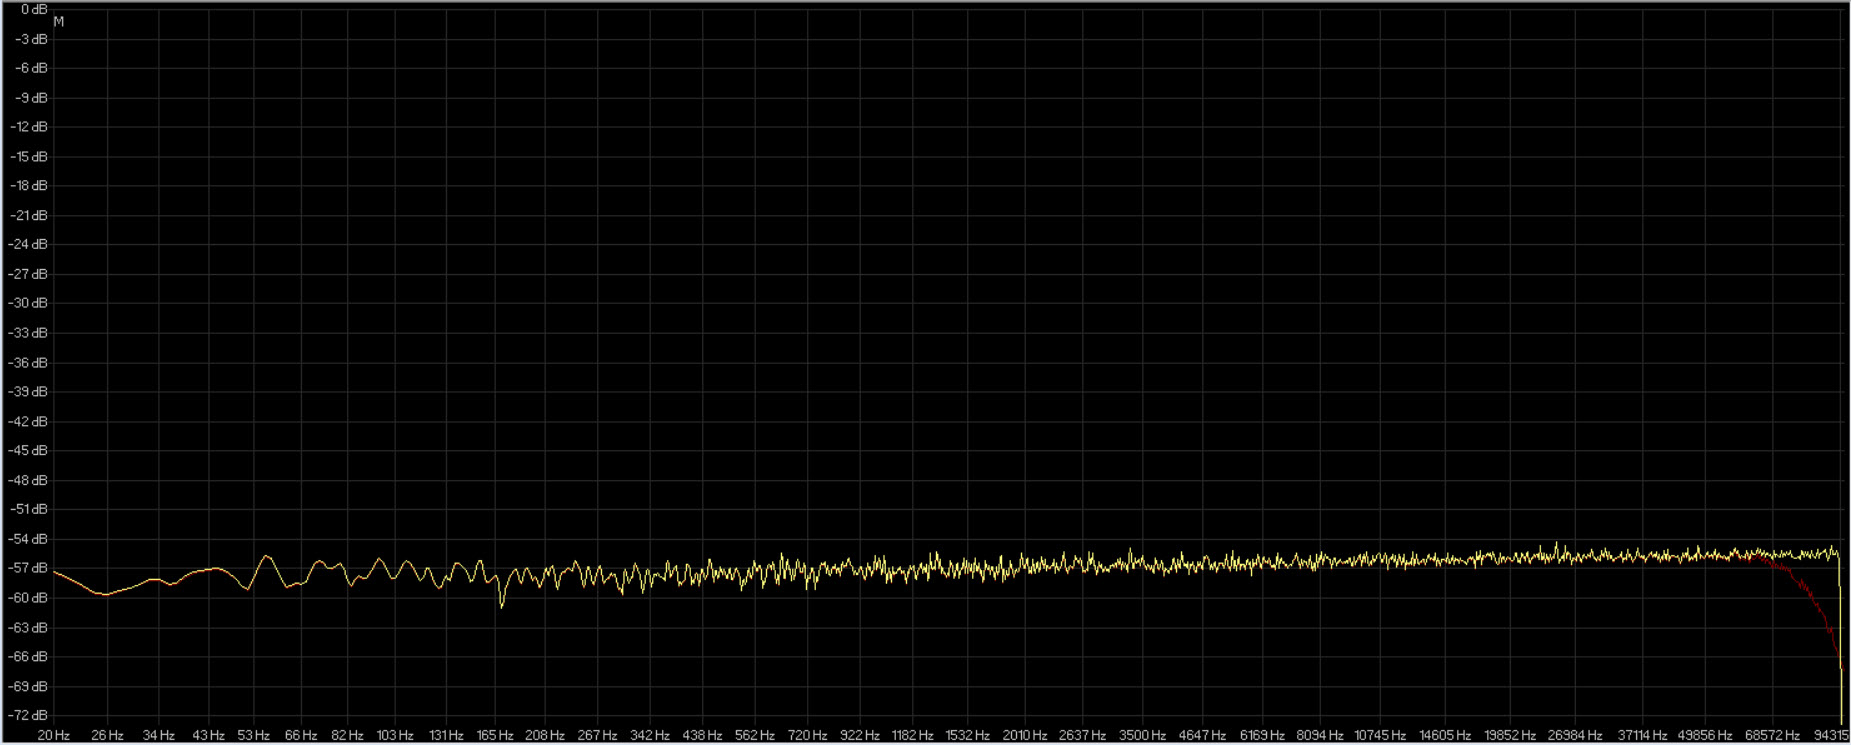Click the -42 dB level label

tap(28, 422)
